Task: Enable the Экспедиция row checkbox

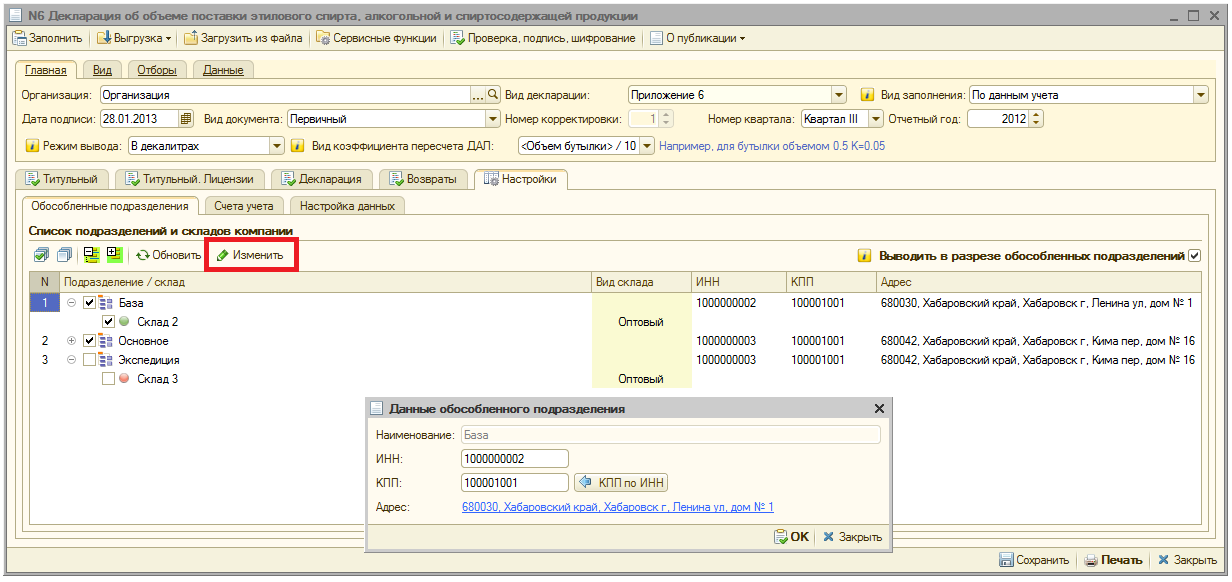Action: click(x=89, y=360)
